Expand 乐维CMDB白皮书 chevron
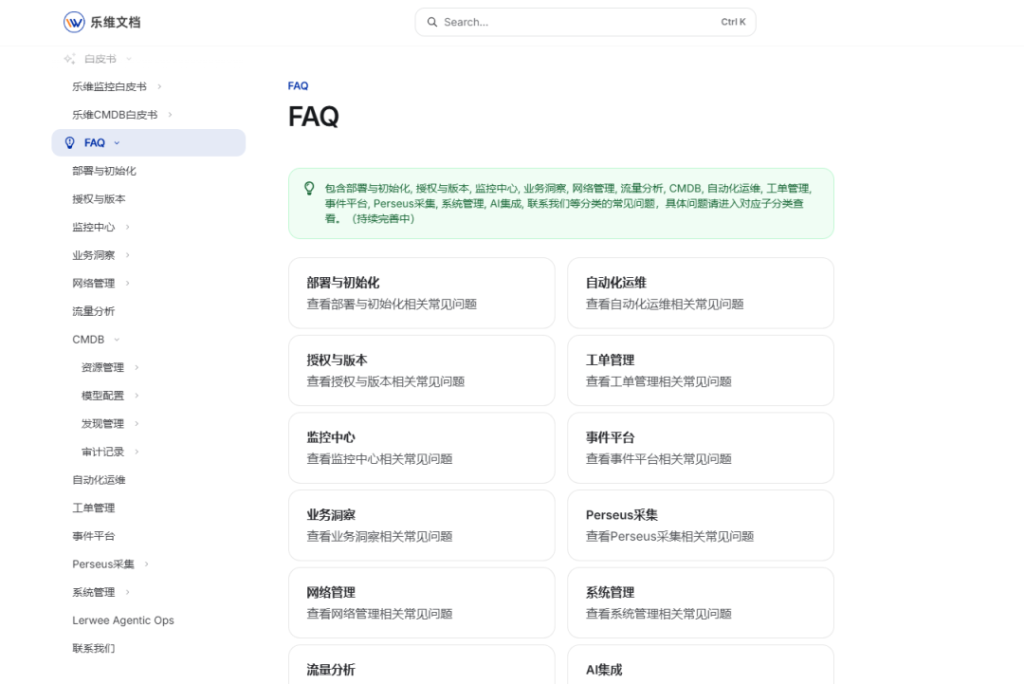The width and height of the screenshot is (1024, 684). [x=170, y=114]
